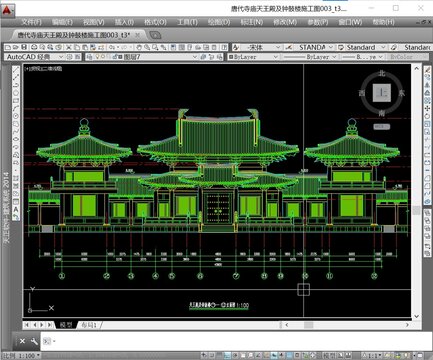Select the Erase tool in Modify toolbar
The width and height of the screenshot is (433, 360).
click(427, 69)
